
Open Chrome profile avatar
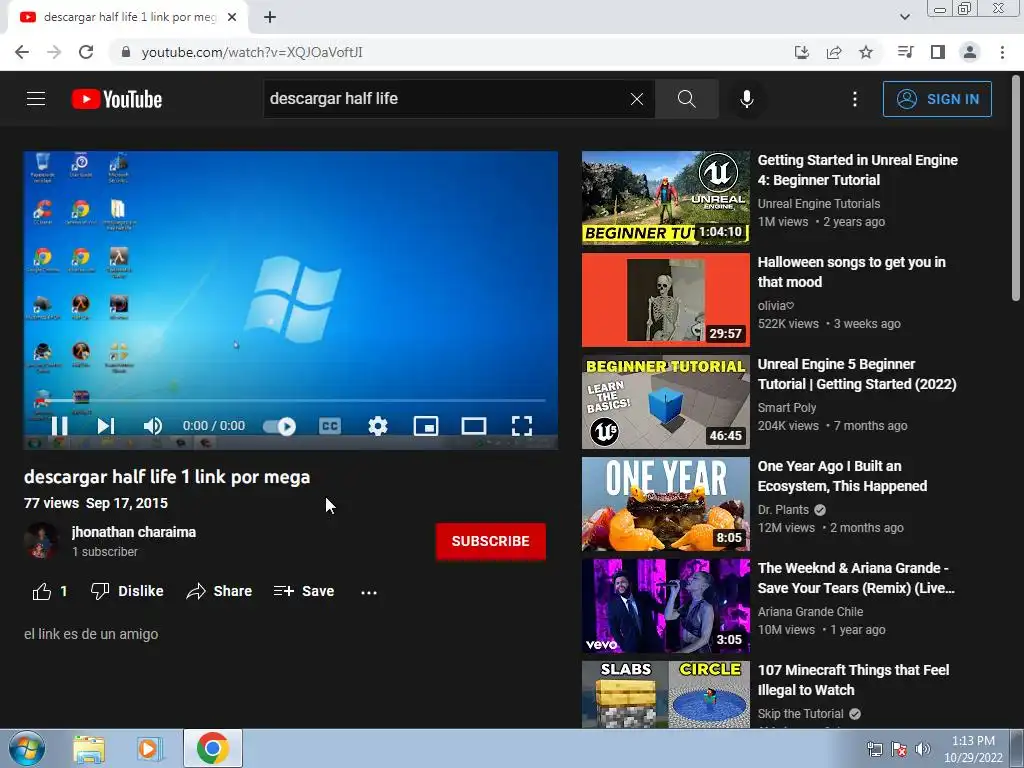coord(970,52)
